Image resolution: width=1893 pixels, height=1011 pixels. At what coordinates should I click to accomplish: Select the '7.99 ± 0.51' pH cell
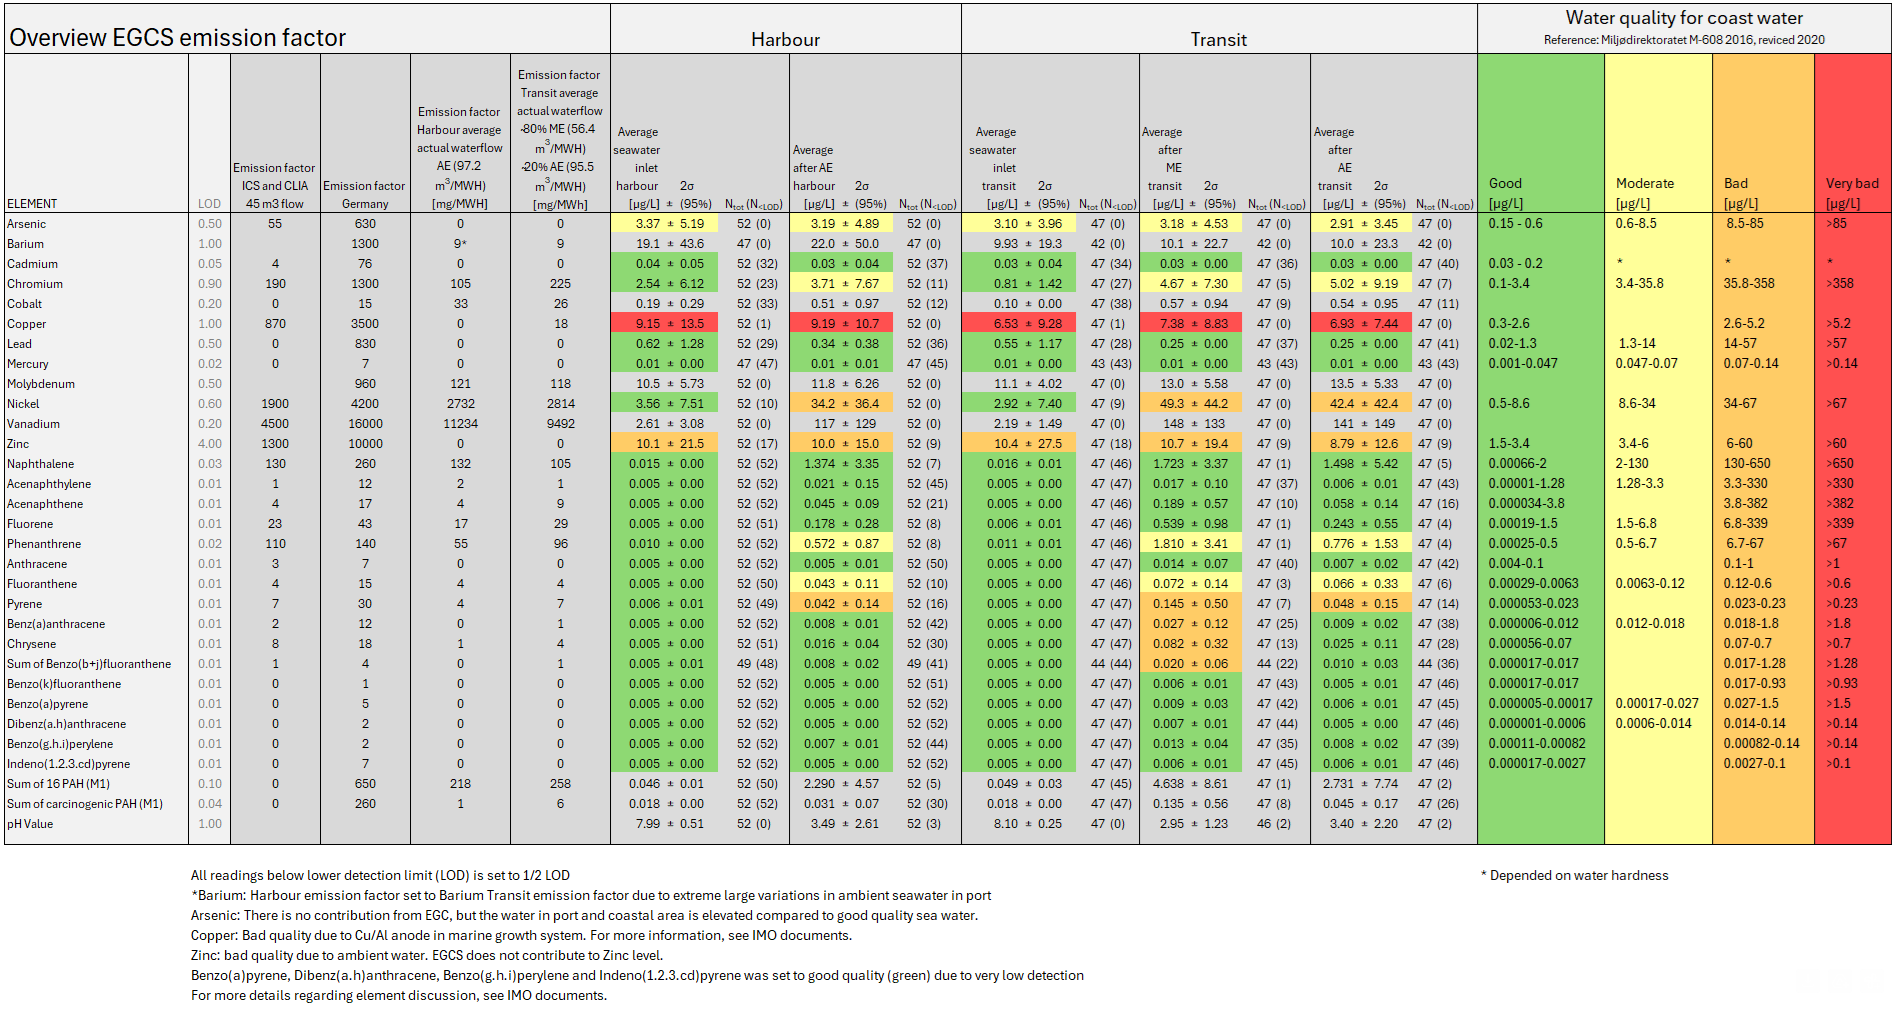[669, 824]
